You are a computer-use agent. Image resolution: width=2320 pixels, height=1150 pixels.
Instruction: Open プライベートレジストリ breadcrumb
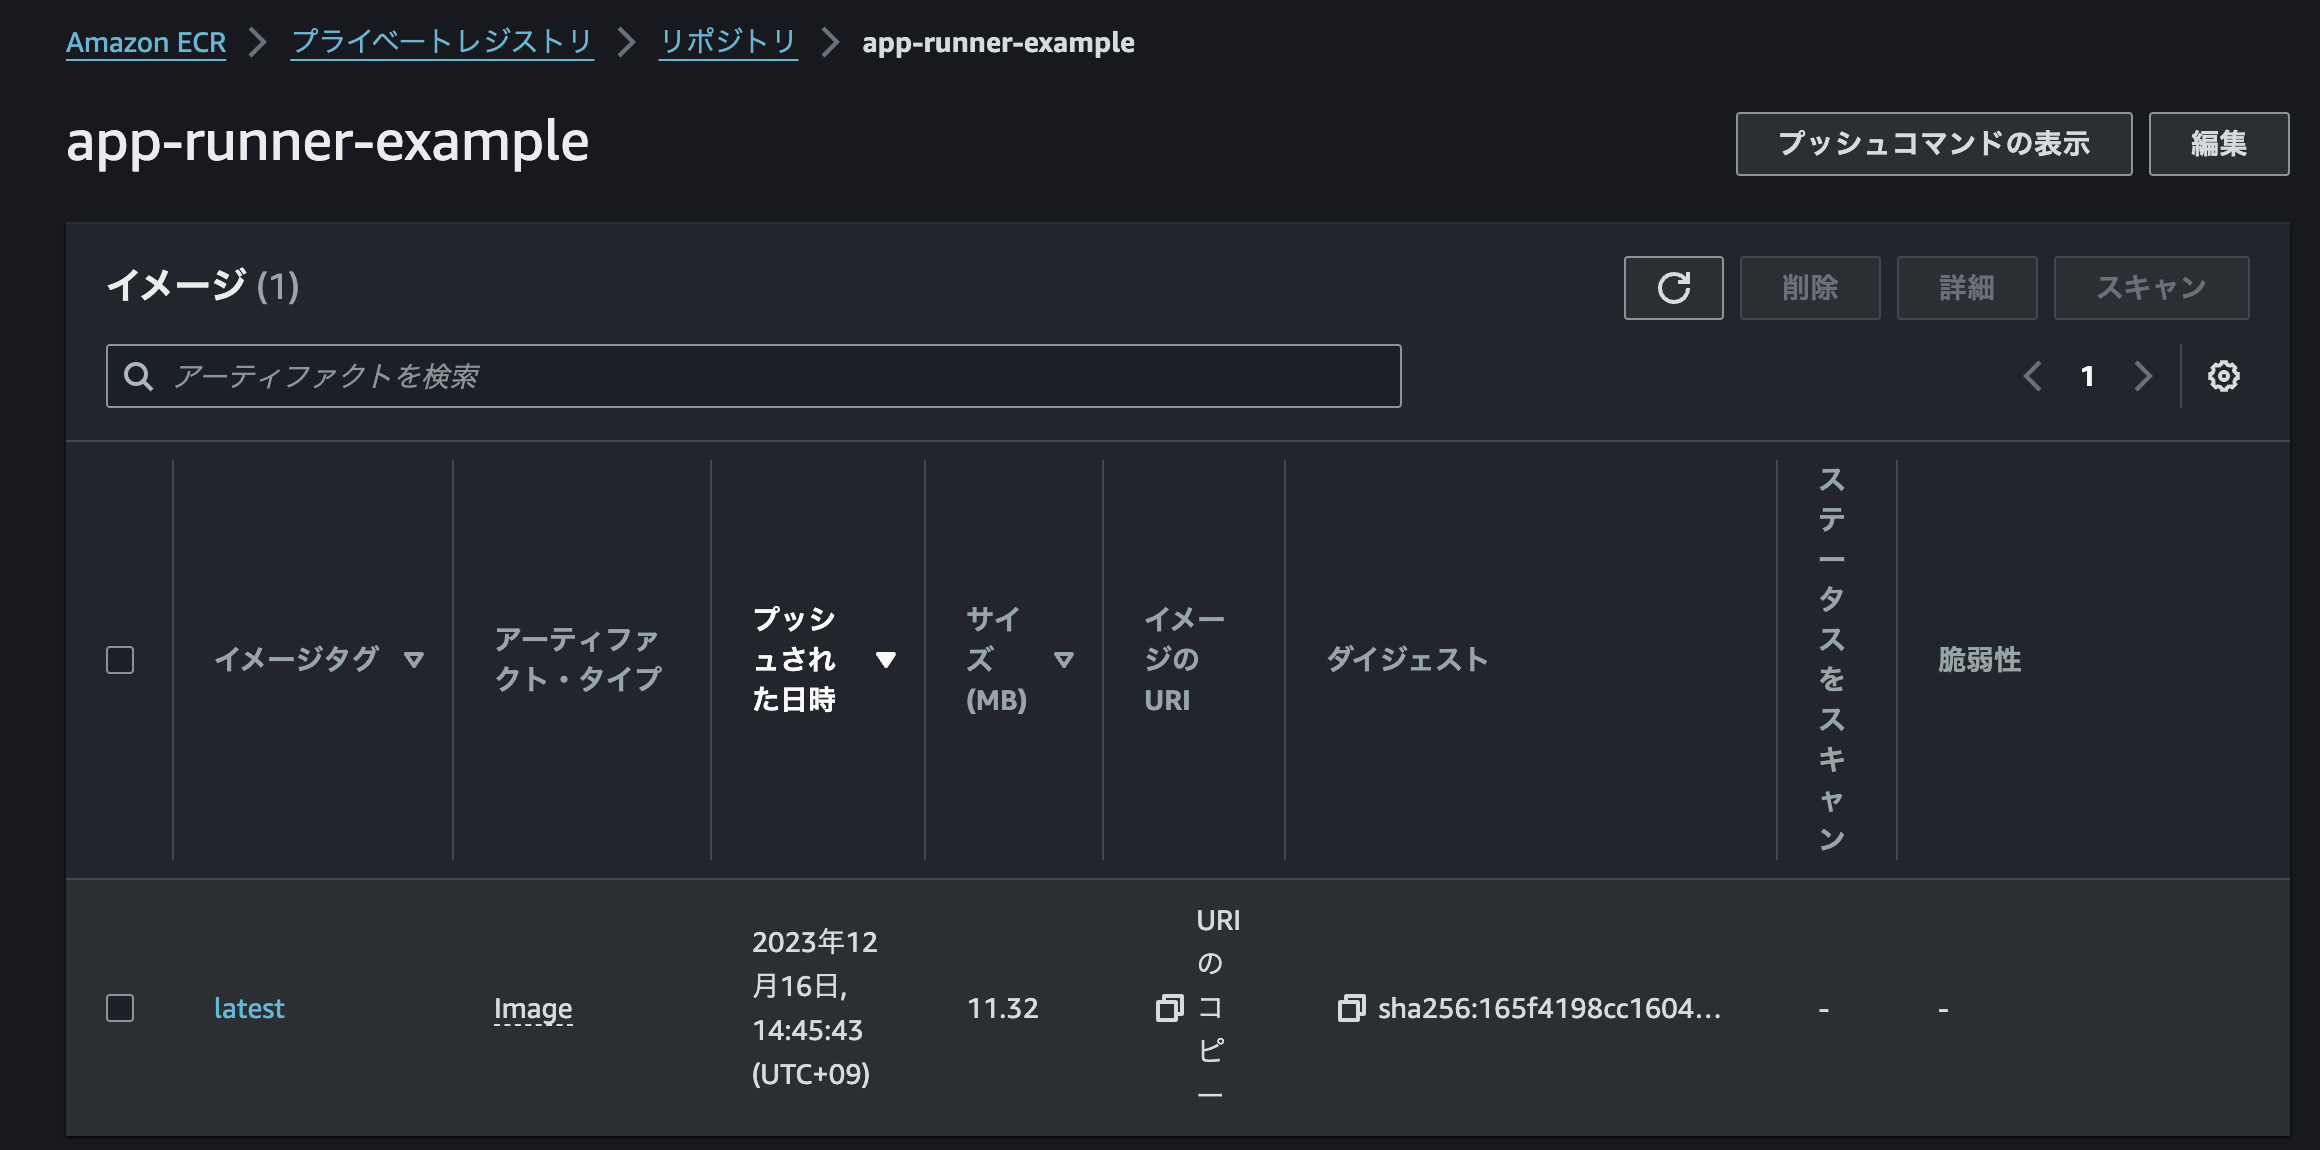coord(442,42)
